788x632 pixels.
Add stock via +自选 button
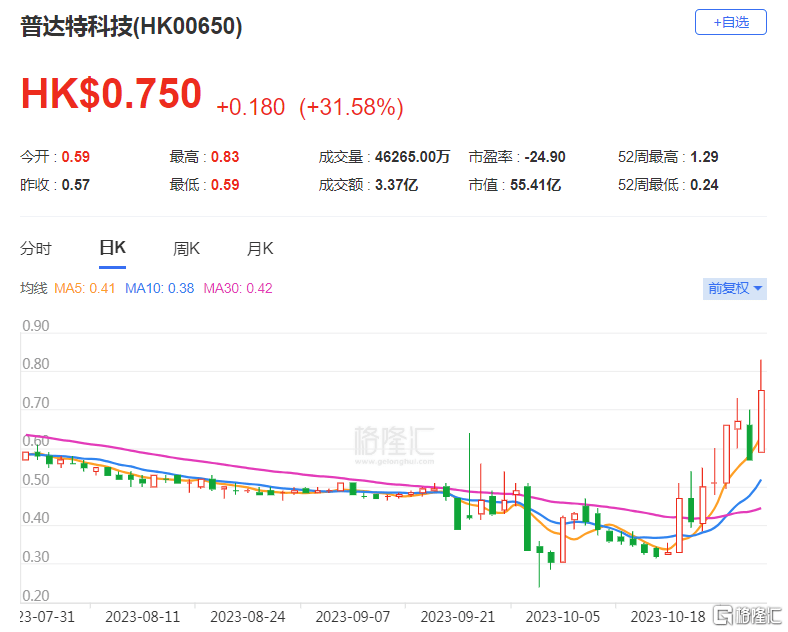point(730,22)
